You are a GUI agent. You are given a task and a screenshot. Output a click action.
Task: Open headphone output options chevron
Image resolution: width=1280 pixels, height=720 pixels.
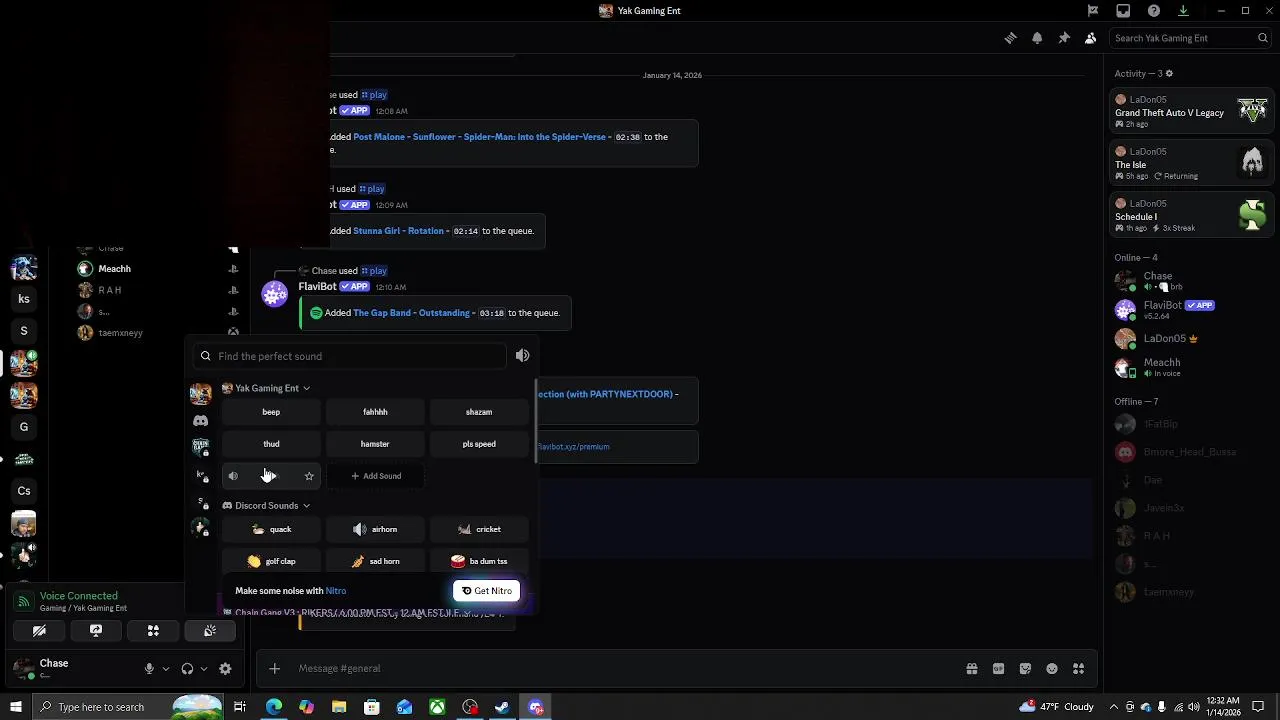[x=204, y=669]
